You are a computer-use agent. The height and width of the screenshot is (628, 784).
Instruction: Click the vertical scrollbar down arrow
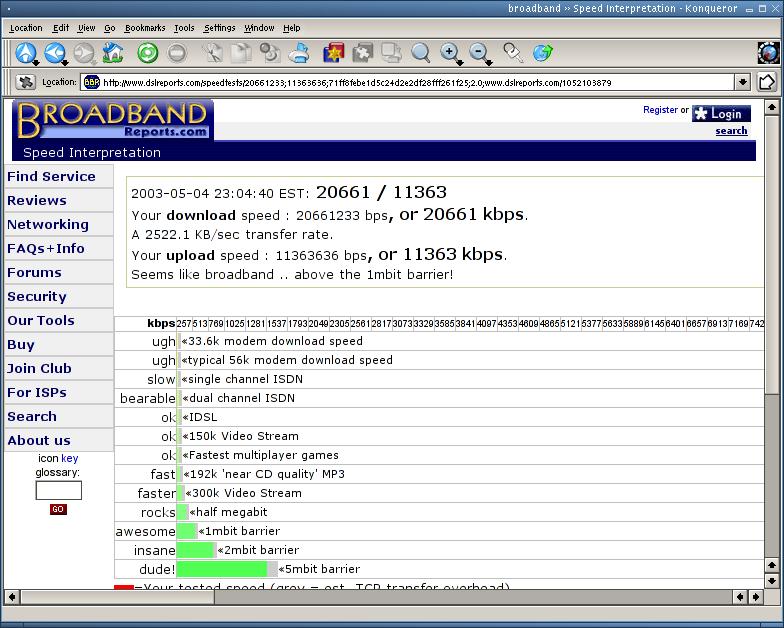point(772,581)
